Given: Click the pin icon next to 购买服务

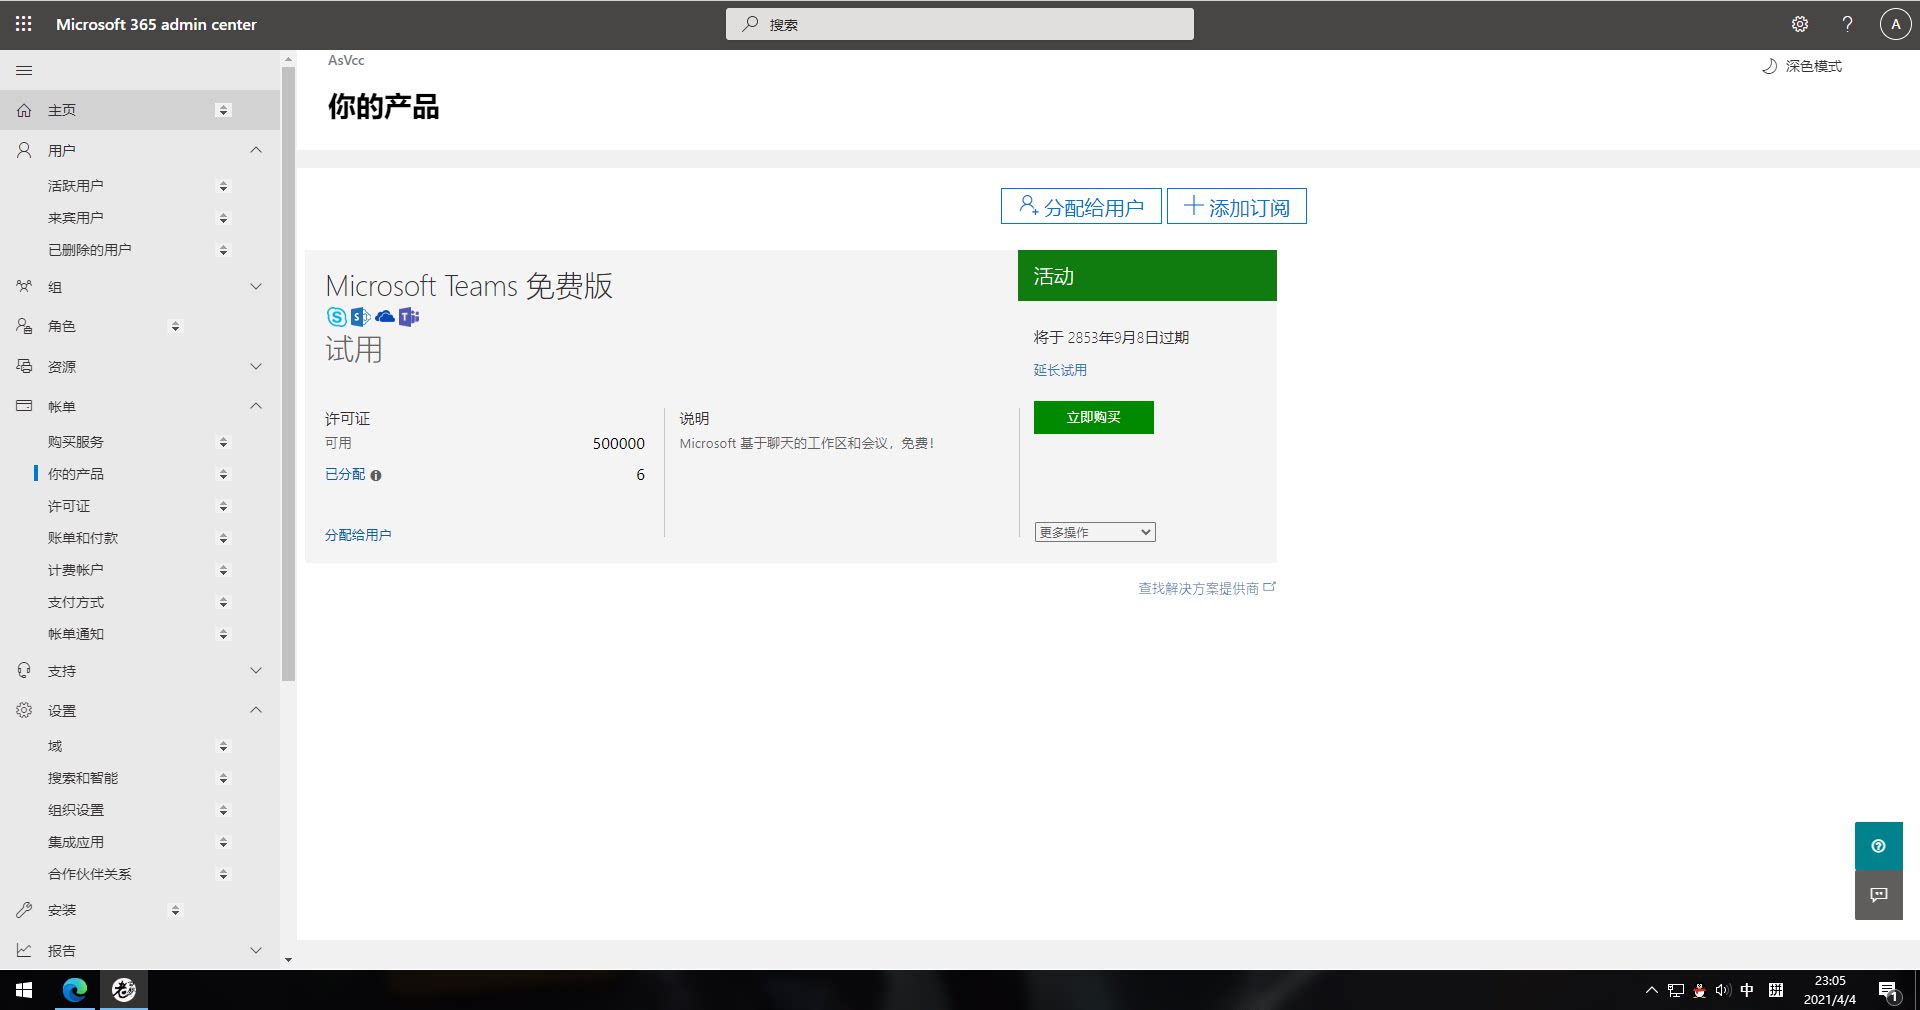Looking at the screenshot, I should pyautogui.click(x=223, y=442).
